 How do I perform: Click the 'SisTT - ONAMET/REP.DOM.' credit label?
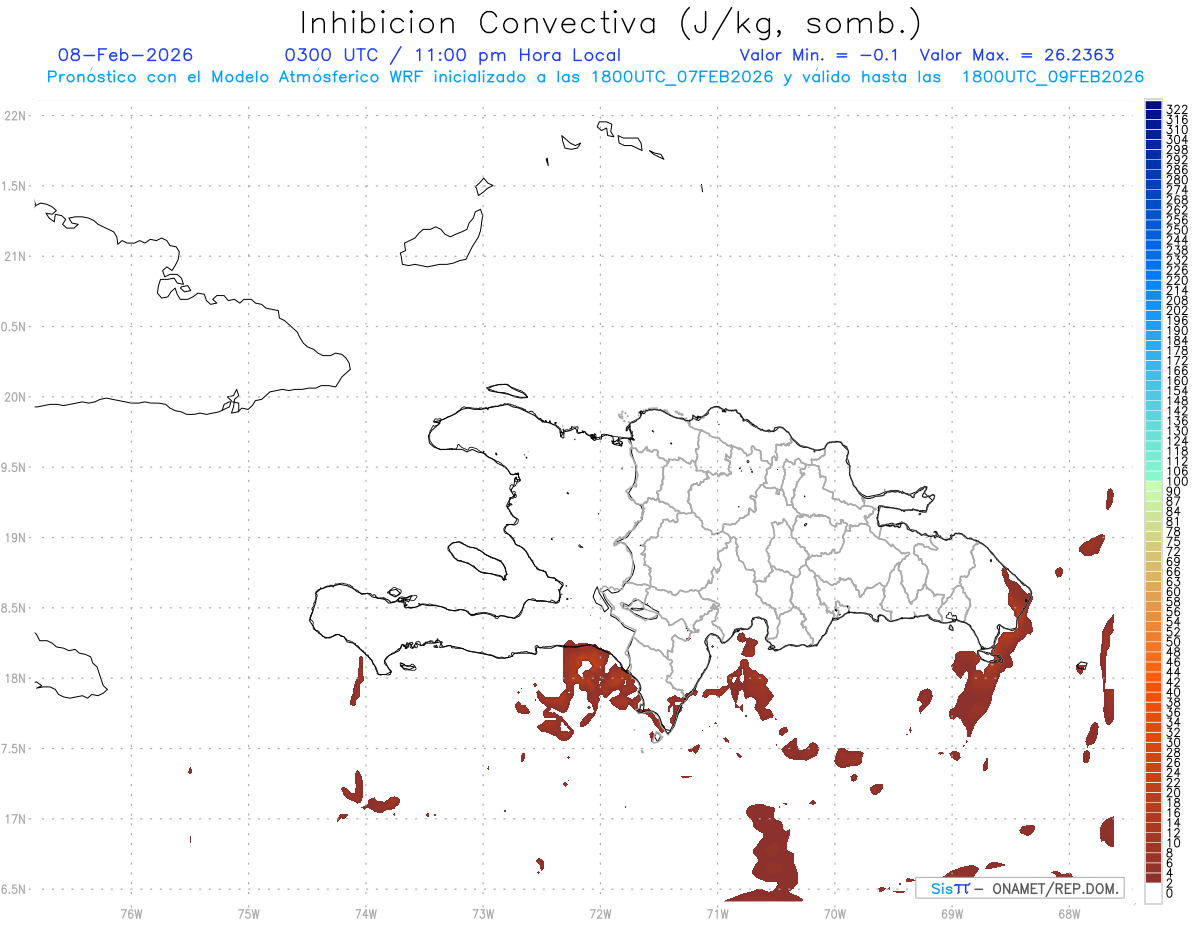pos(1022,888)
